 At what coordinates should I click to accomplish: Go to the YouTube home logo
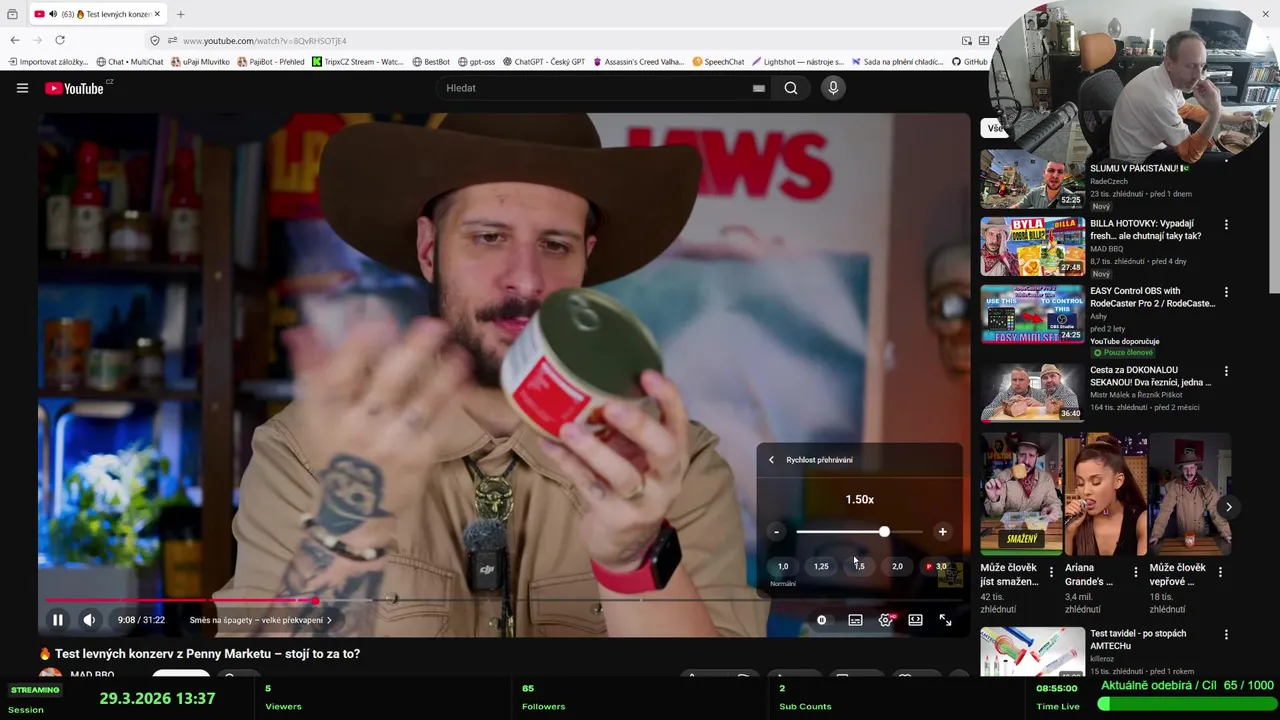click(x=74, y=88)
